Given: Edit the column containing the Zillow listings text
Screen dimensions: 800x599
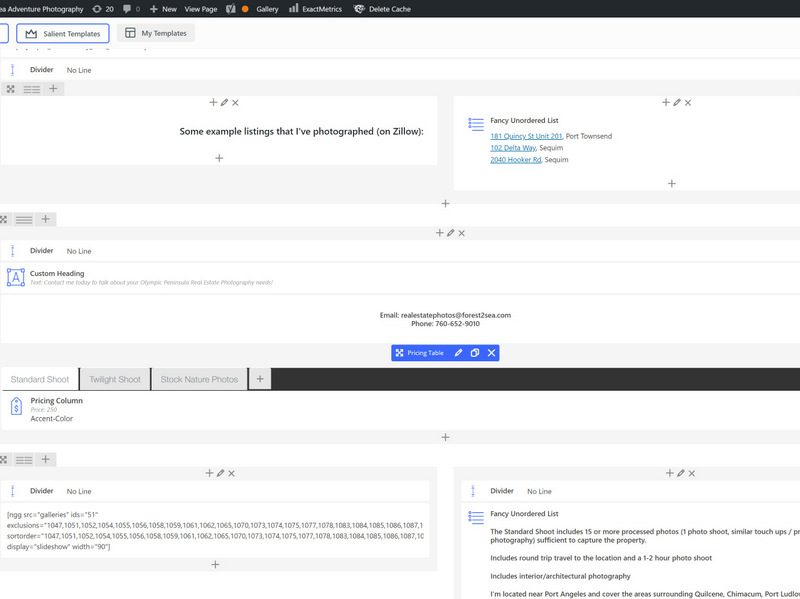Looking at the screenshot, I should point(224,102).
